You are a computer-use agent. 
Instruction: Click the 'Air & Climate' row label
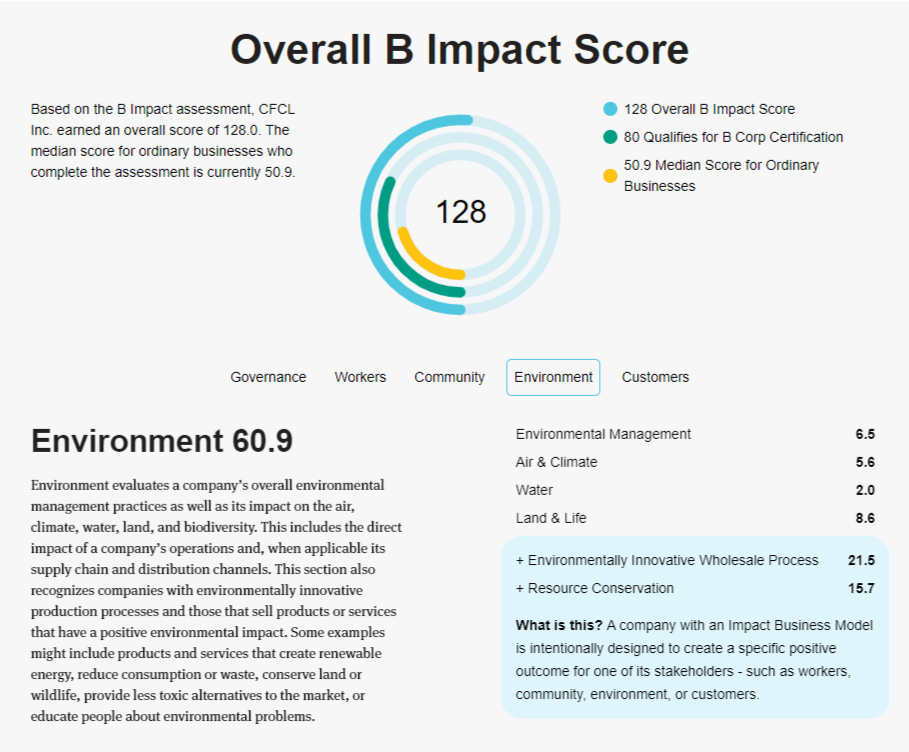click(557, 462)
